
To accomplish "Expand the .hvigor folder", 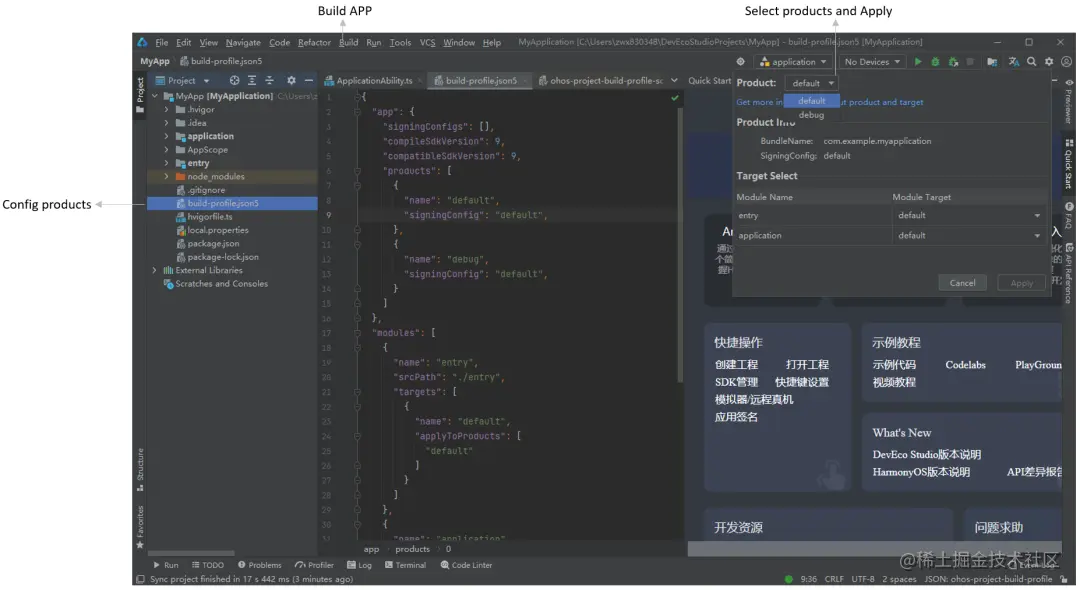I will click(x=167, y=109).
